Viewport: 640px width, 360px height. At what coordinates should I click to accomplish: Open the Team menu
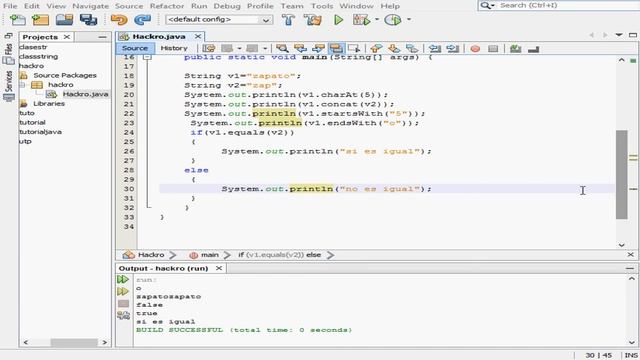click(x=292, y=6)
